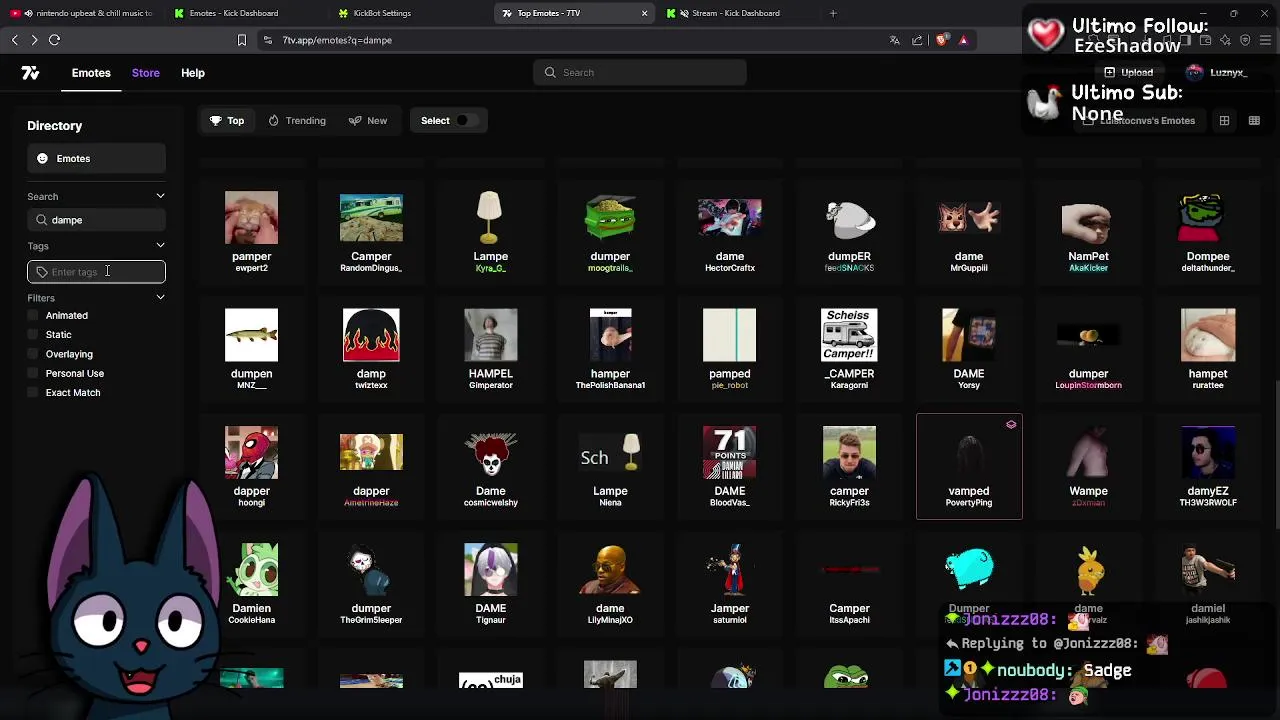The height and width of the screenshot is (720, 1280).
Task: Click the Upload button
Action: [x=1128, y=73]
